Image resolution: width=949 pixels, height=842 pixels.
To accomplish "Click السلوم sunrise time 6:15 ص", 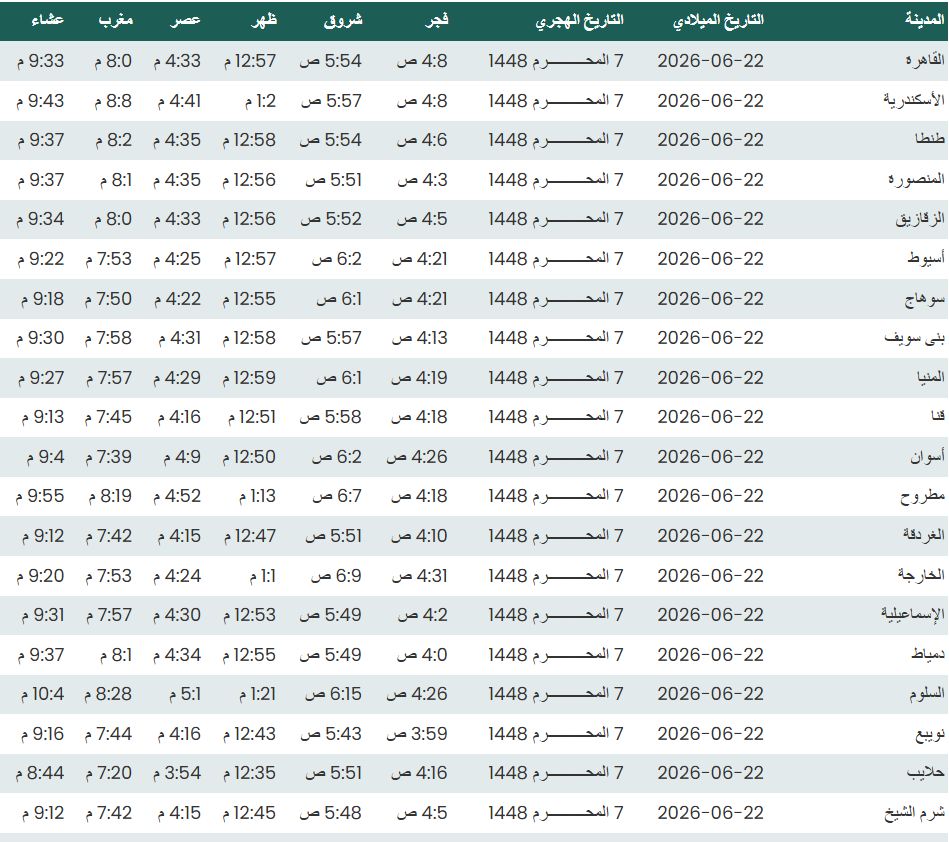I will point(333,694).
